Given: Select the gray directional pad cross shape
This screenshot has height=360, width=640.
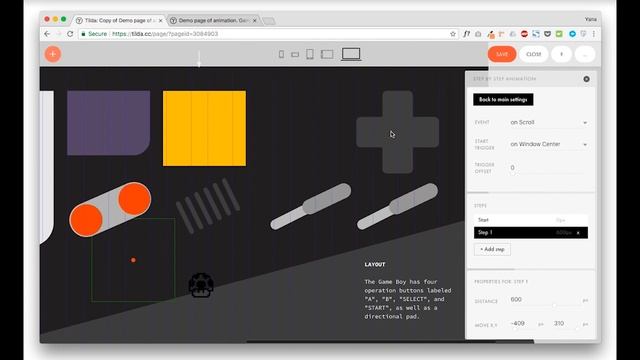Looking at the screenshot, I should point(398,132).
